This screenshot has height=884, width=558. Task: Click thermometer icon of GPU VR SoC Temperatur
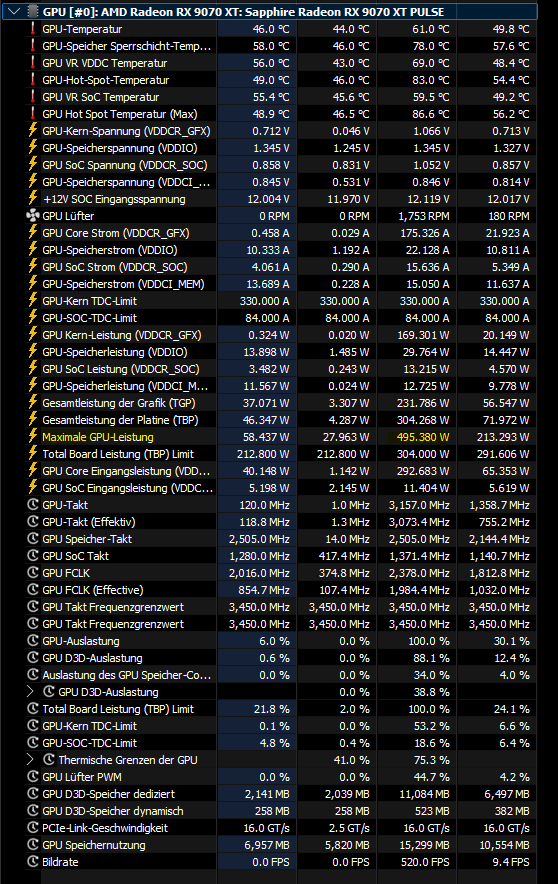pyautogui.click(x=33, y=96)
